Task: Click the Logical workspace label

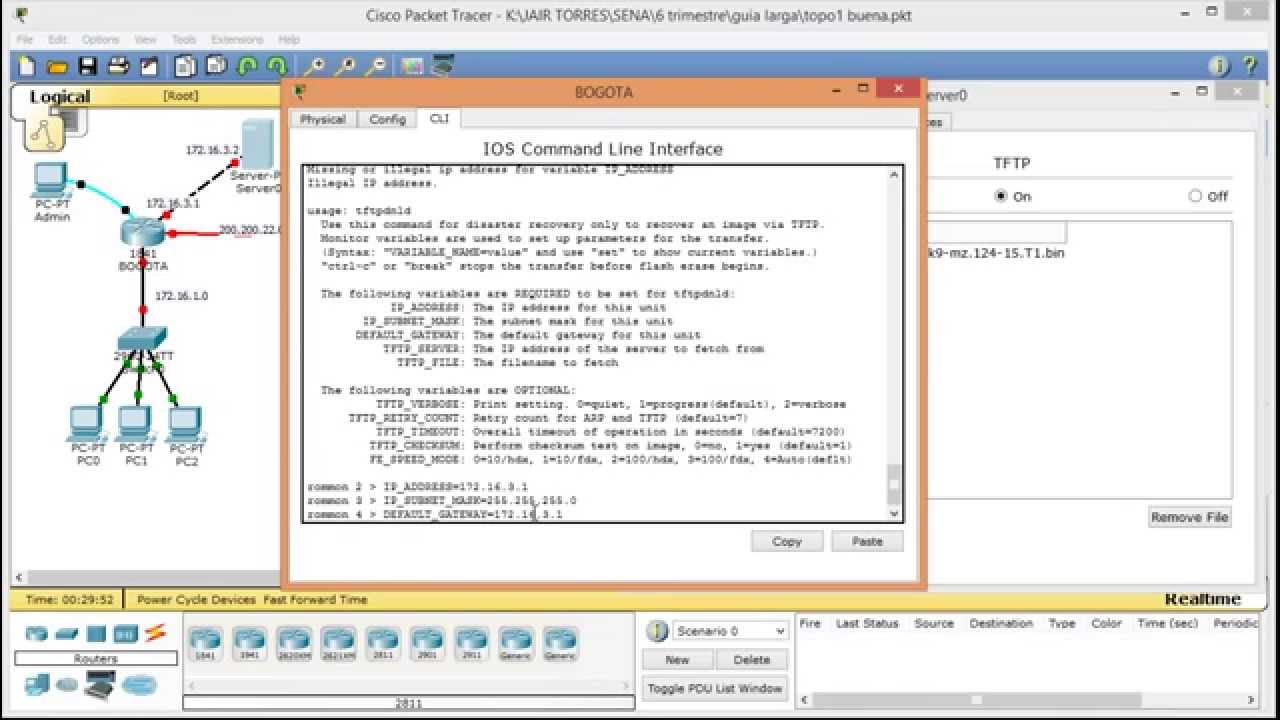Action: [x=60, y=97]
